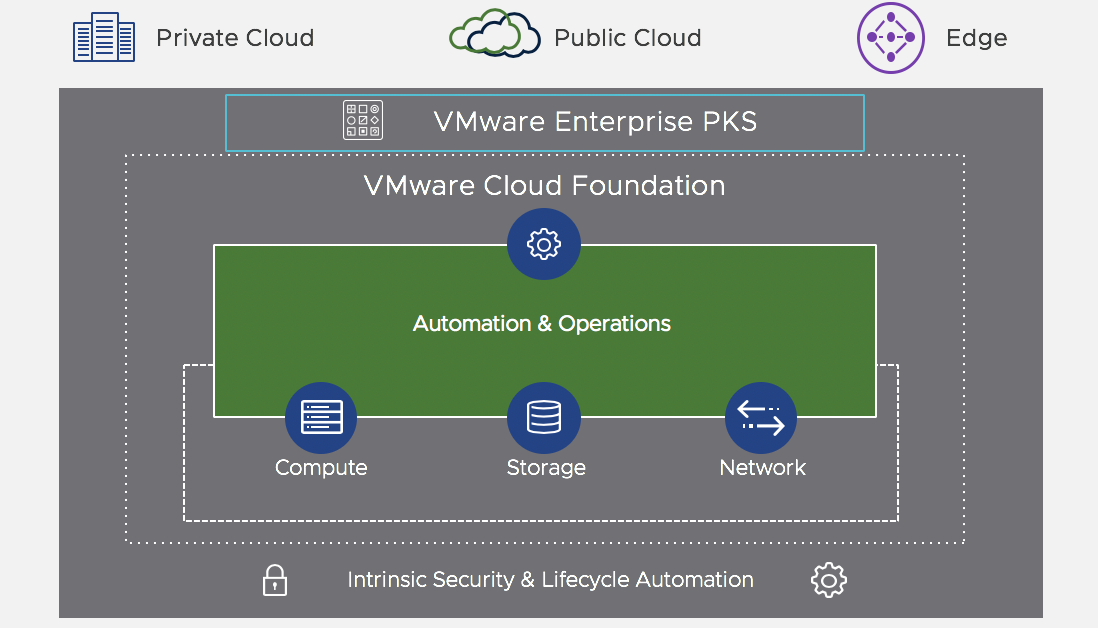Screen dimensions: 1098x628
Task: Click the Storage database icon
Action: pyautogui.click(x=544, y=418)
